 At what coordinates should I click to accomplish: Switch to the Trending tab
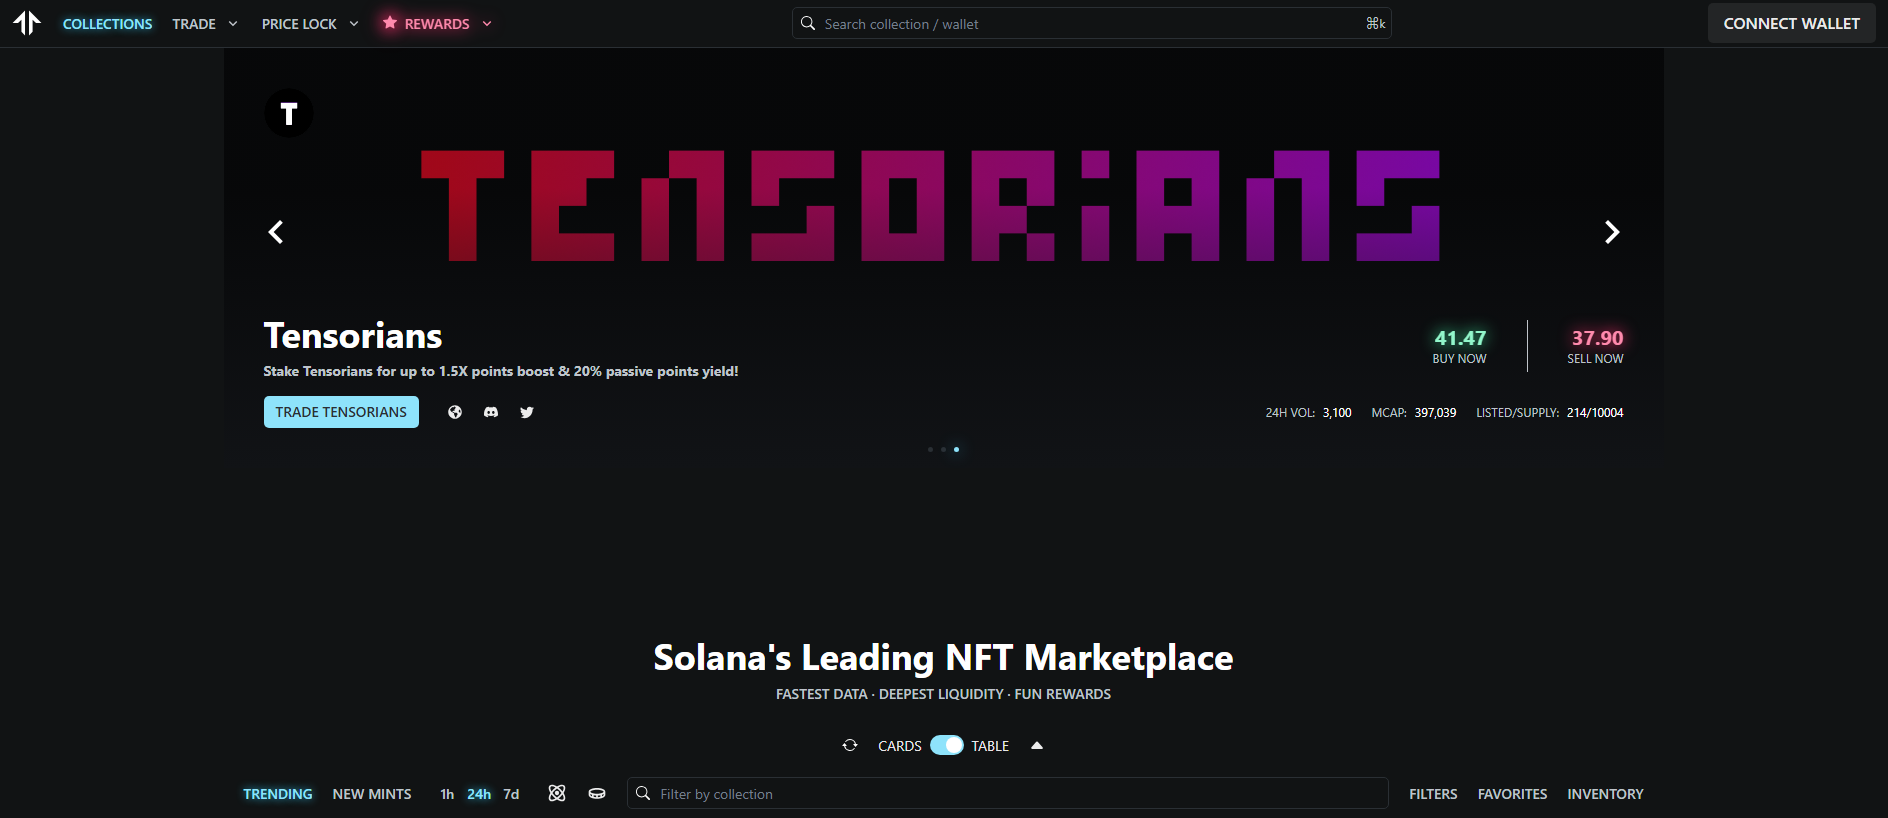[278, 794]
